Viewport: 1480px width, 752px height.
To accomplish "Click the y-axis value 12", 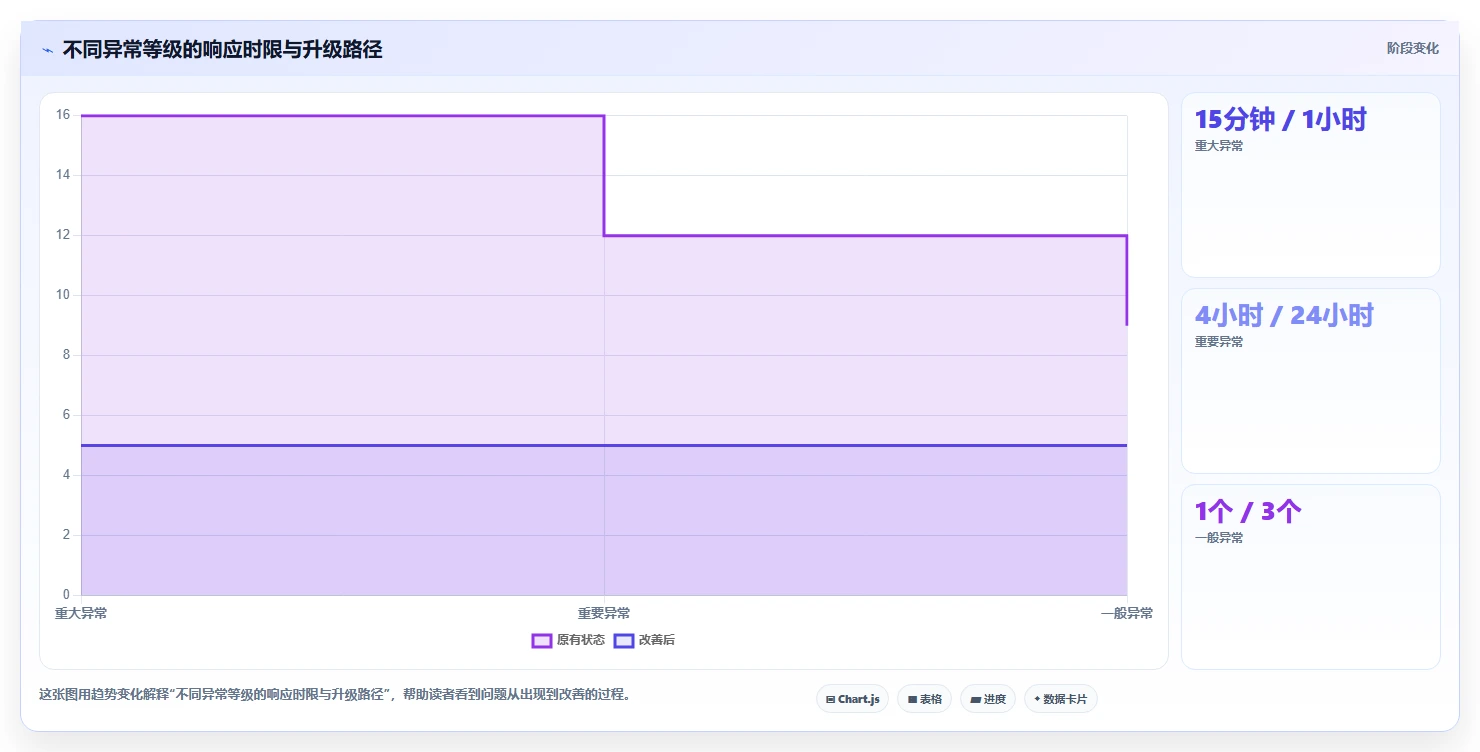I will [63, 235].
